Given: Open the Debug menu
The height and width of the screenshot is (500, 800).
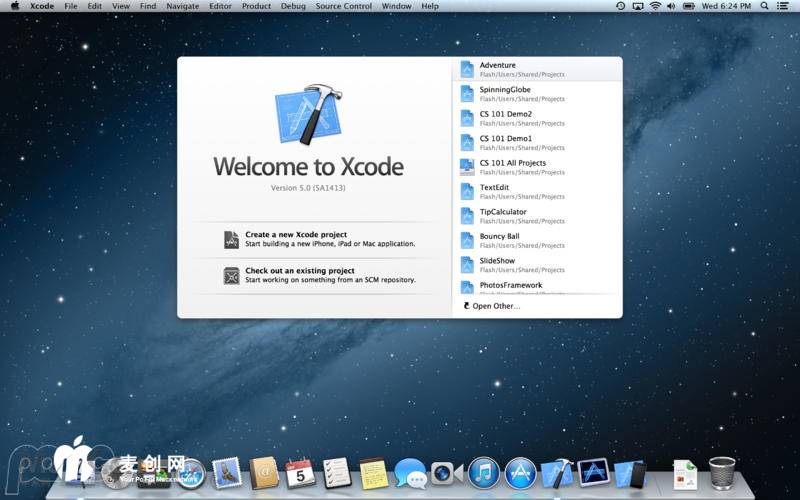Looking at the screenshot, I should click(x=293, y=6).
